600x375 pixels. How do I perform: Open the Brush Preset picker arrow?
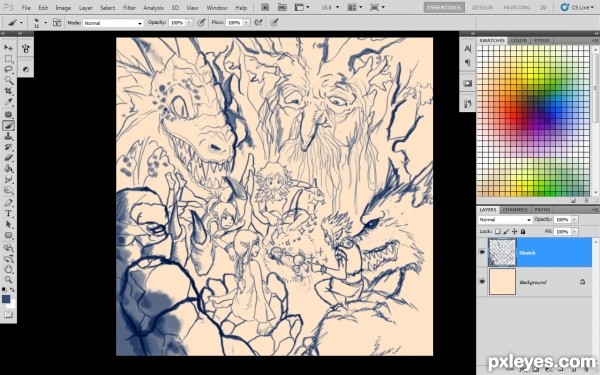46,23
